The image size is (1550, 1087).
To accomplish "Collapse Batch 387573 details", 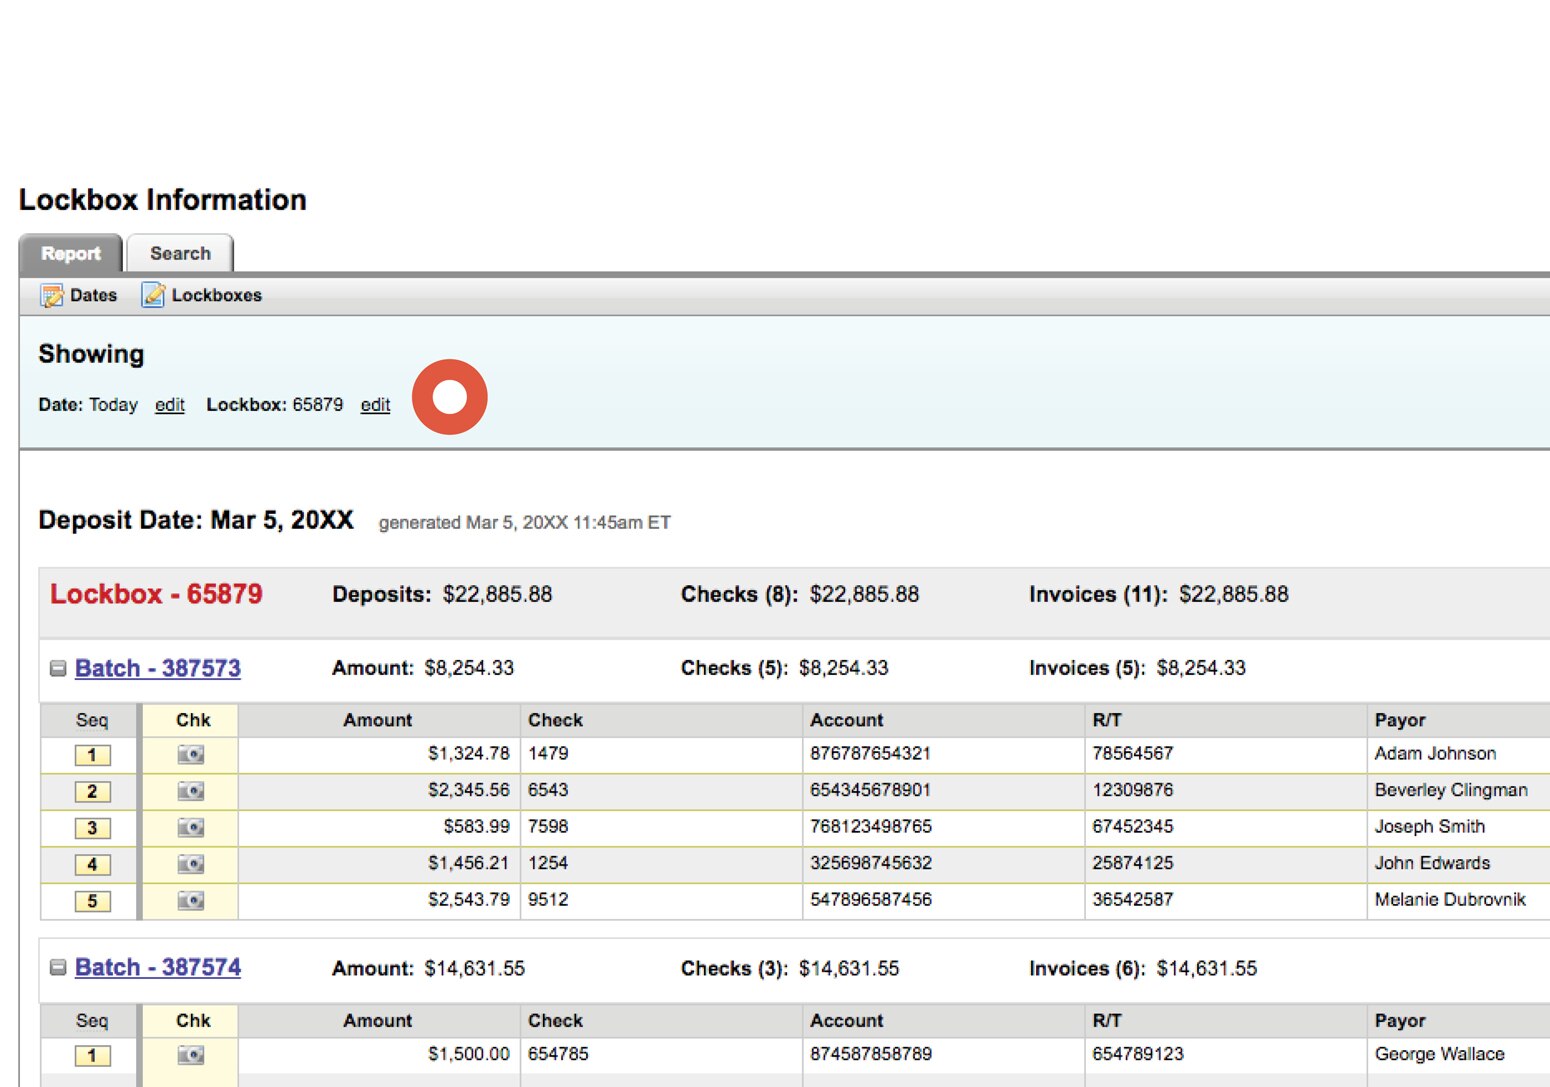I will click(57, 668).
